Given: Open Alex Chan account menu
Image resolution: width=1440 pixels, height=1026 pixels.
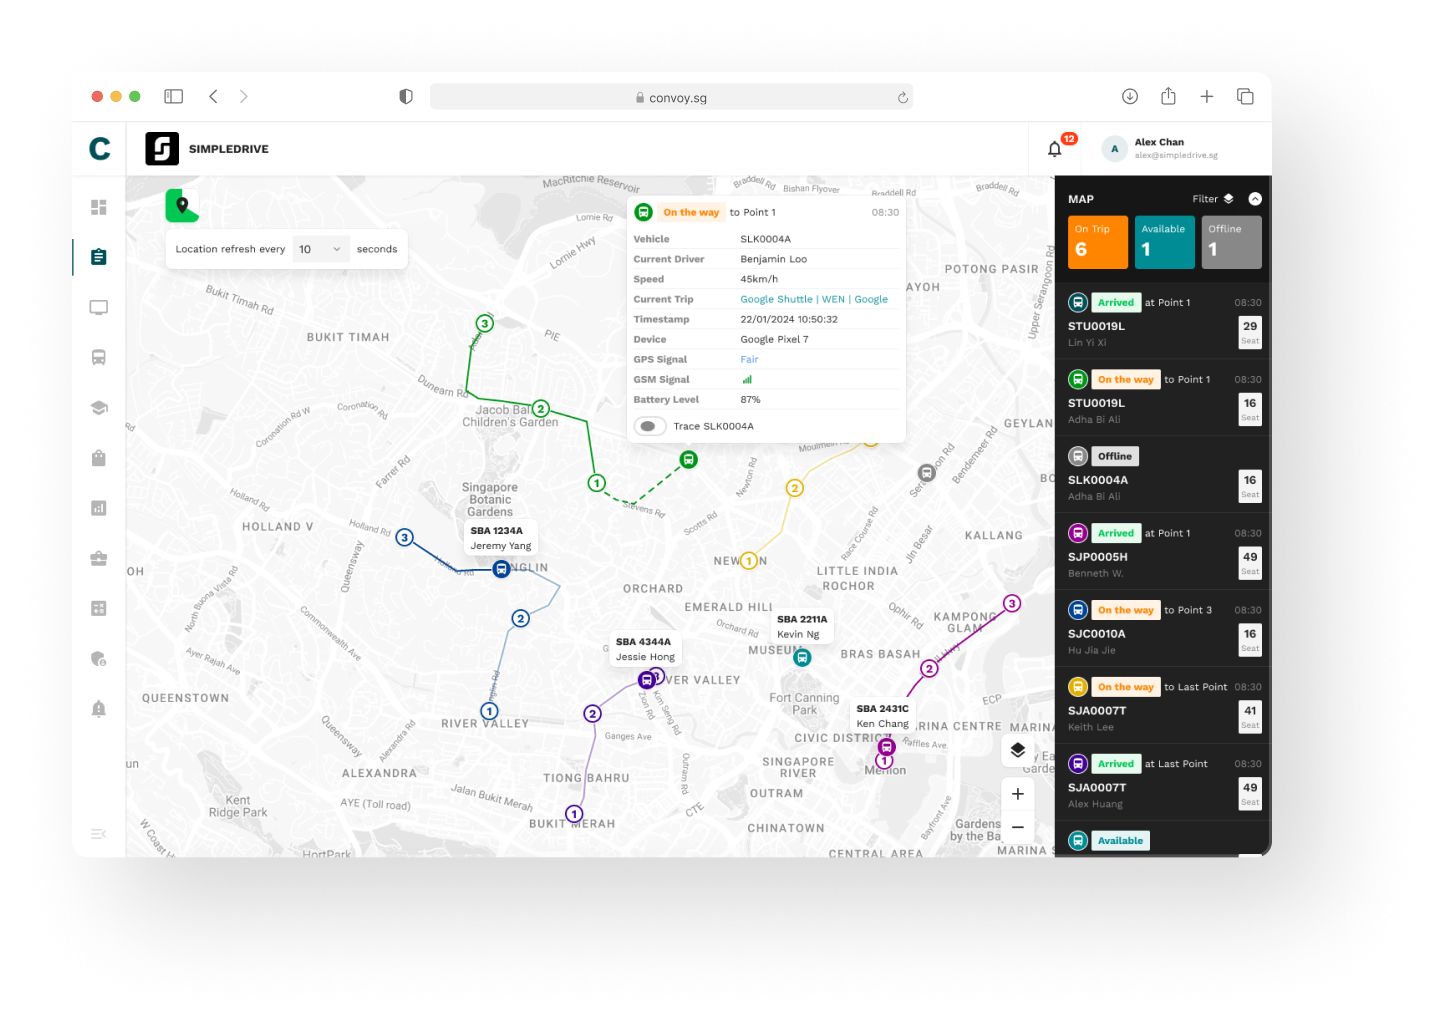Looking at the screenshot, I should tap(1160, 148).
